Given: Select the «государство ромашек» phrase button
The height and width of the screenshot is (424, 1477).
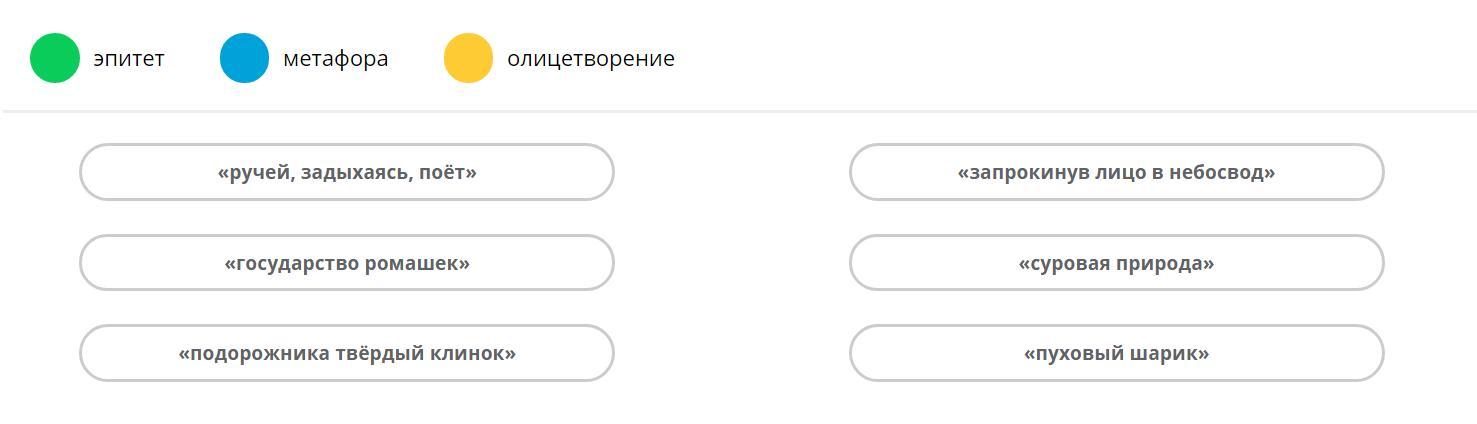Looking at the screenshot, I should pyautogui.click(x=346, y=263).
